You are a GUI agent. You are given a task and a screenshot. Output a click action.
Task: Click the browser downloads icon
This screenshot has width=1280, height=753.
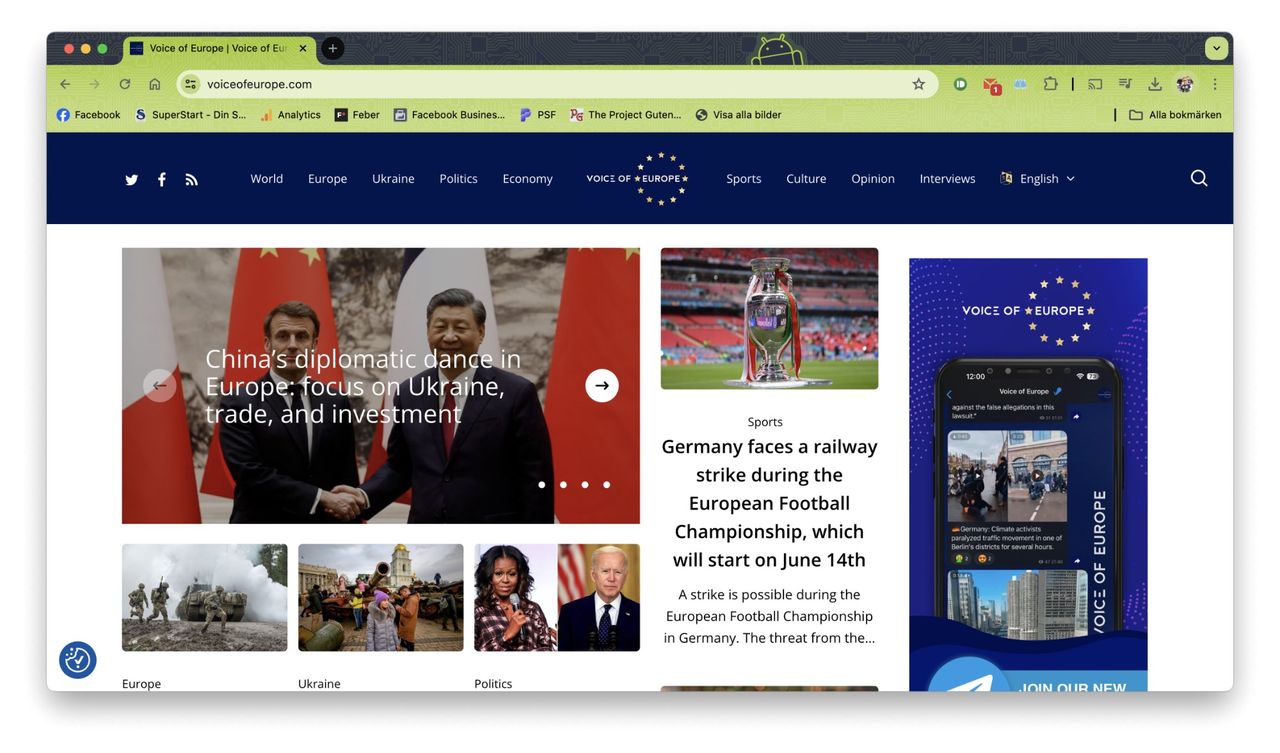(x=1154, y=84)
